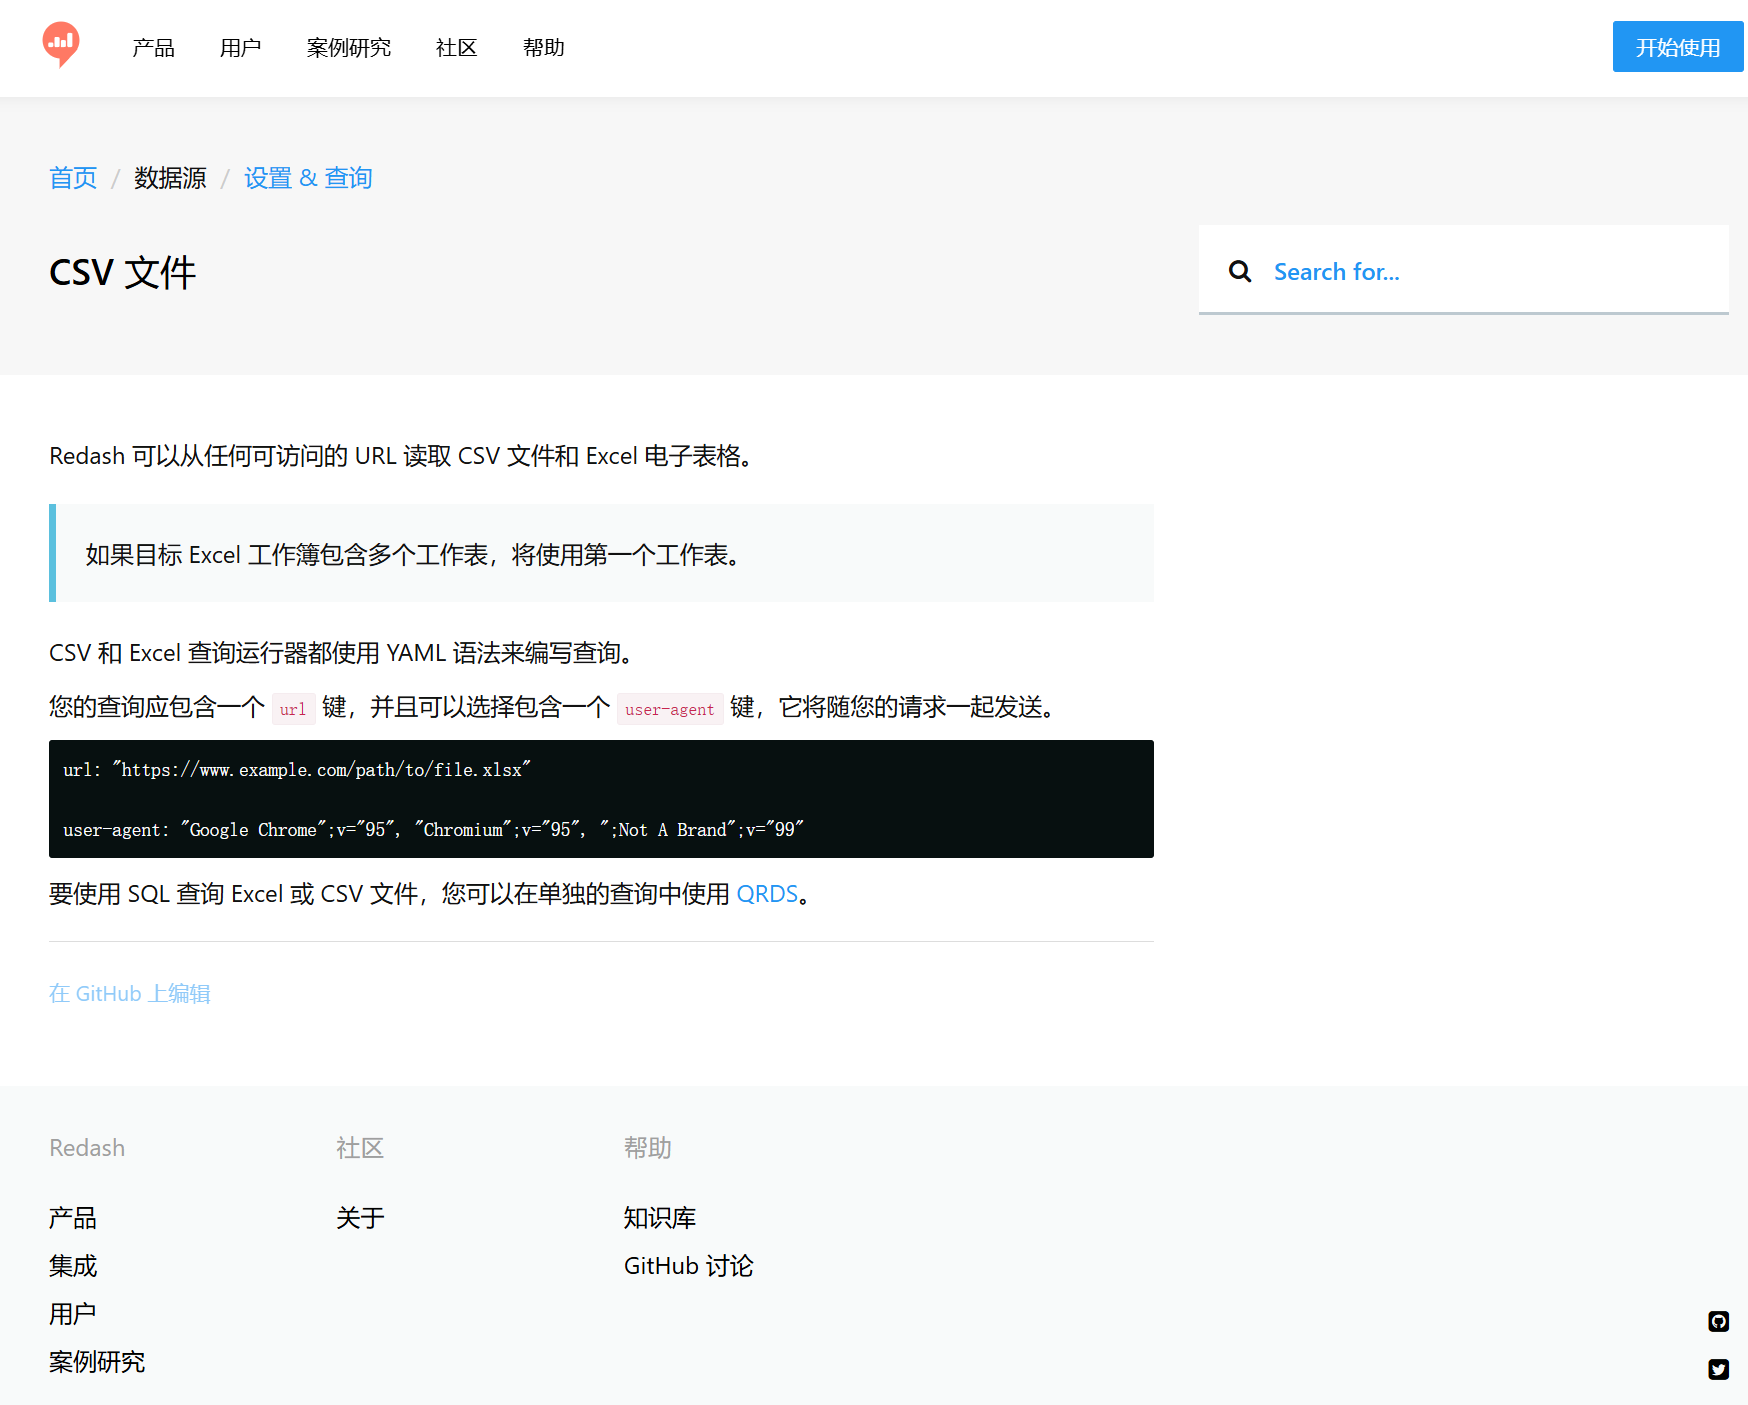
Task: Follow the QRDS link
Action: click(x=767, y=894)
